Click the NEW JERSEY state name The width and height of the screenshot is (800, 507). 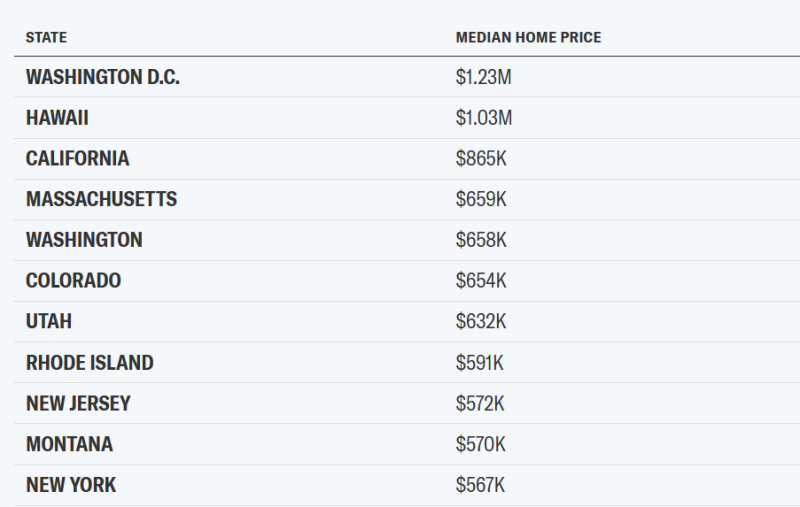tap(78, 404)
